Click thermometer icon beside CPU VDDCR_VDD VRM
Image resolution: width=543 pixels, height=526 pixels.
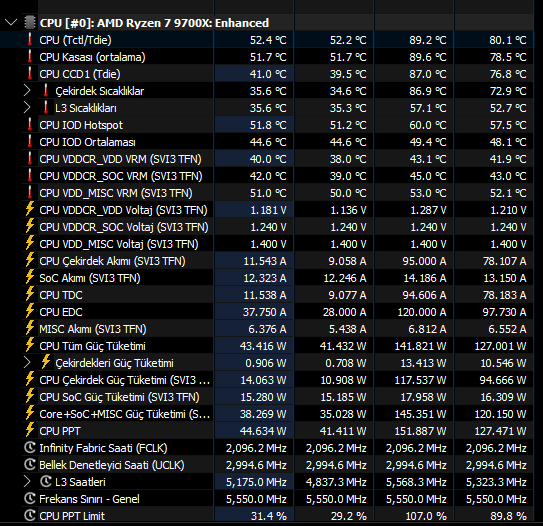coord(30,158)
